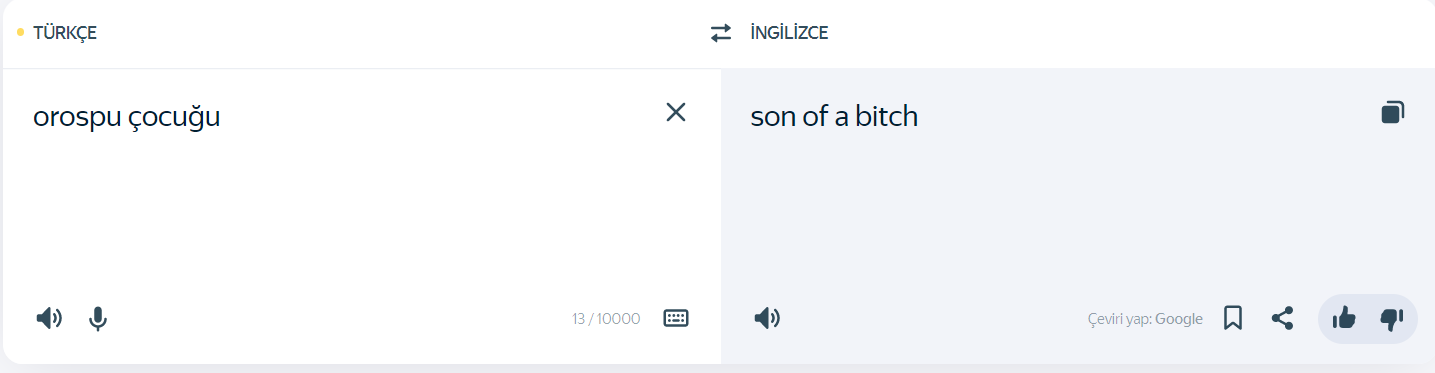This screenshot has width=1435, height=373.
Task: Clear the source text with X
Action: (676, 112)
